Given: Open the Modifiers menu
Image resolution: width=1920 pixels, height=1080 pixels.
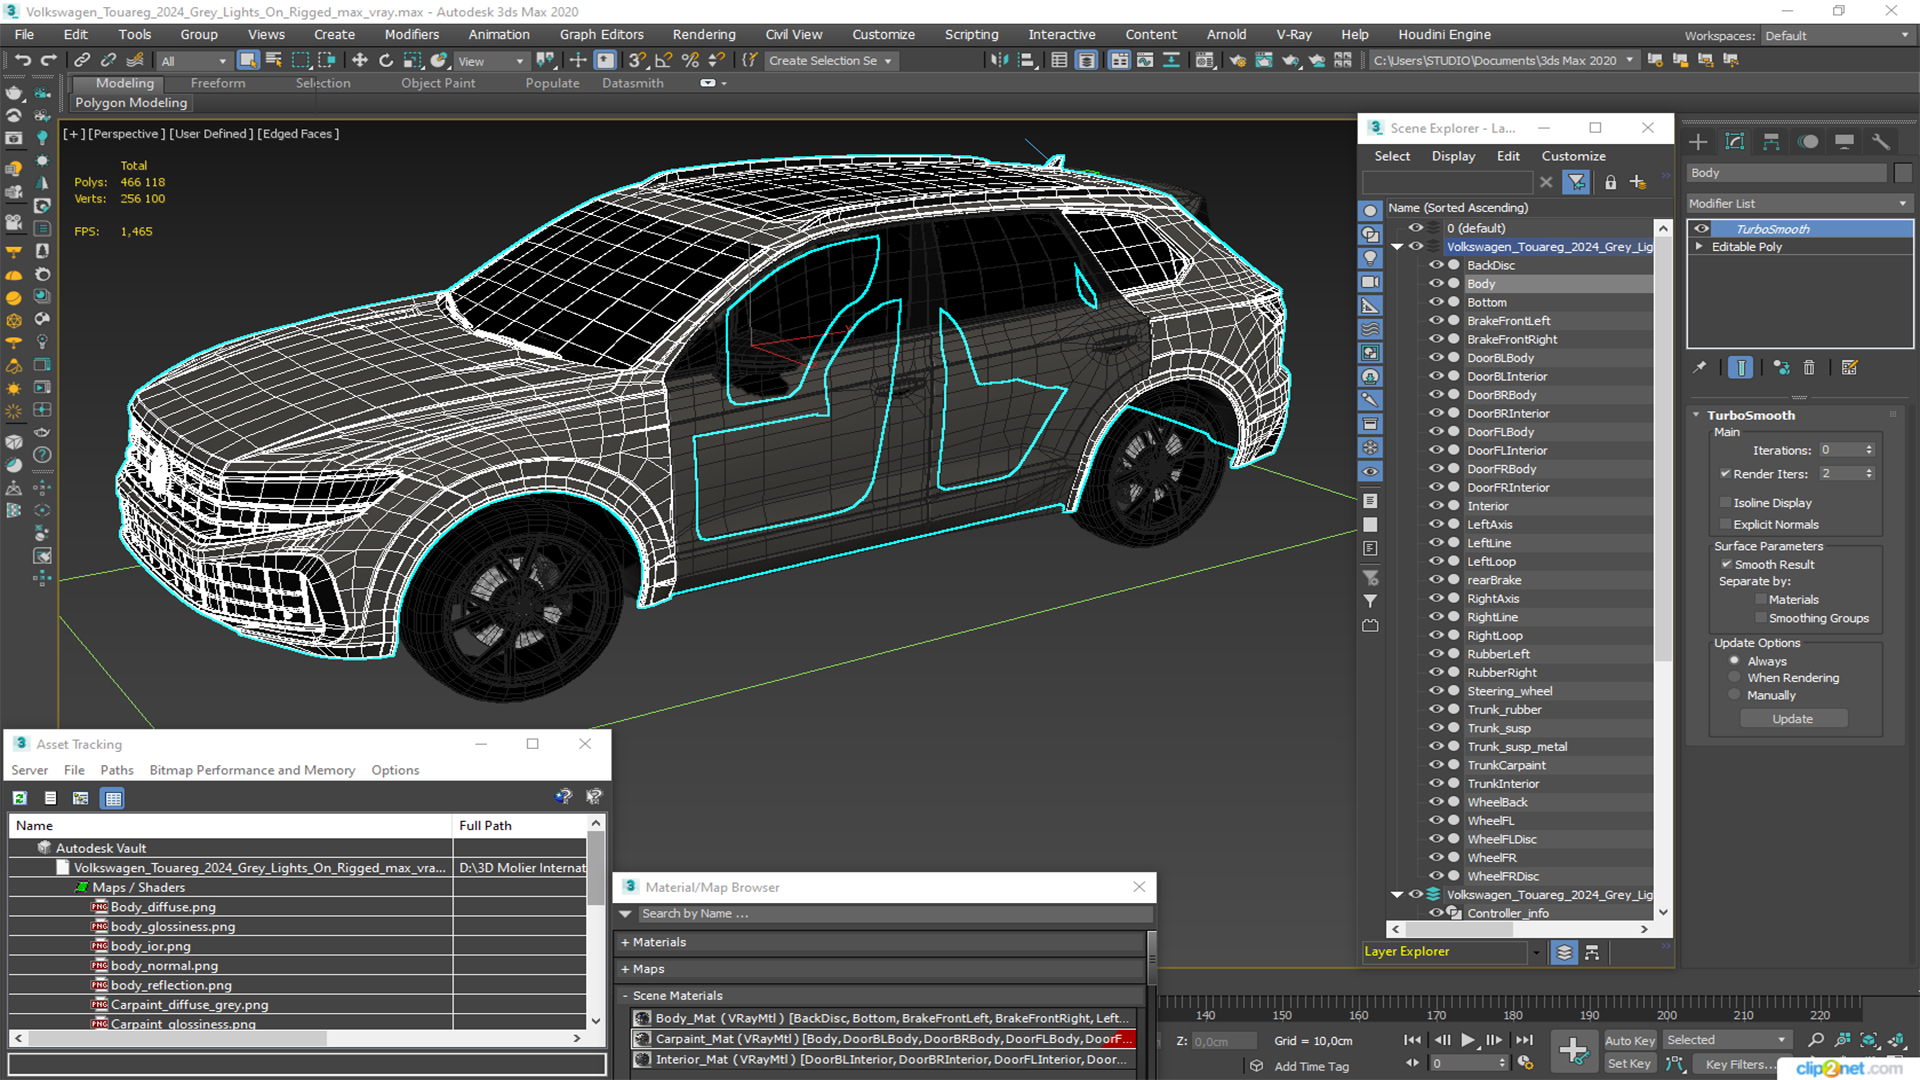Looking at the screenshot, I should click(411, 35).
